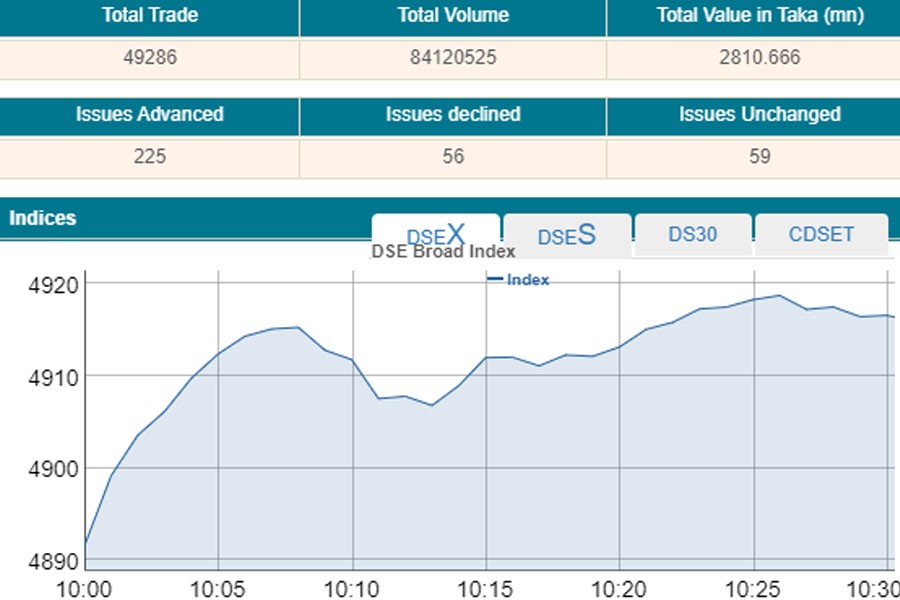
Task: Click the 2810.666 total value cell
Action: pyautogui.click(x=759, y=57)
